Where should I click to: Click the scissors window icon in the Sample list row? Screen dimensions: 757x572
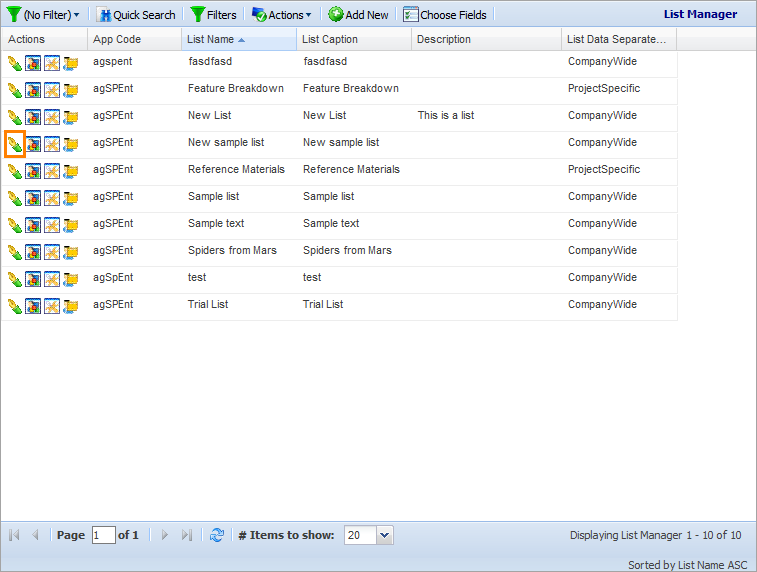(52, 198)
